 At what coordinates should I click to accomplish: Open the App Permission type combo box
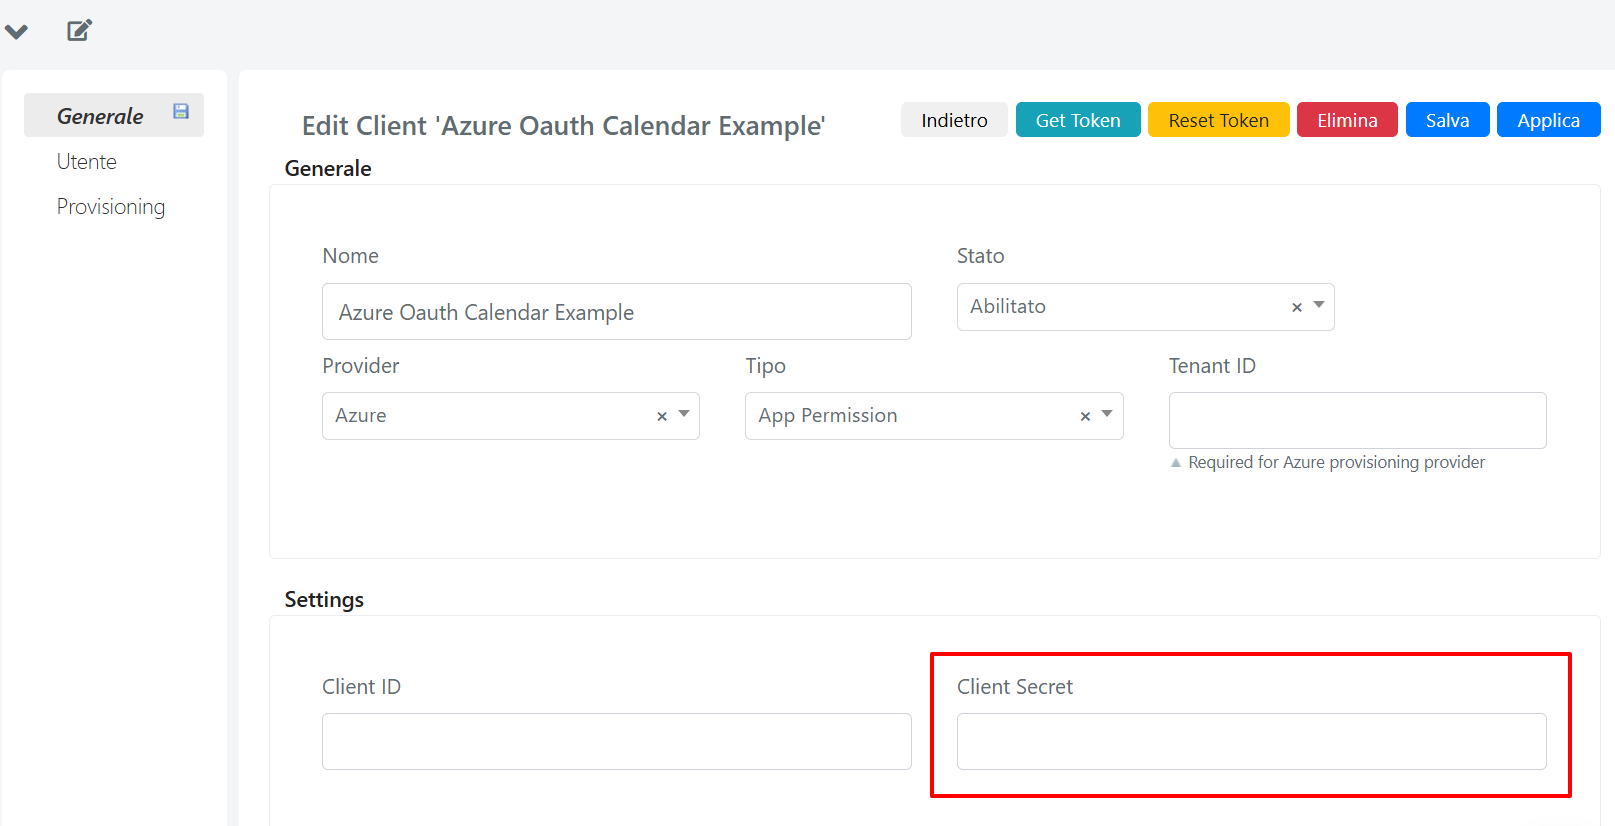coord(934,416)
